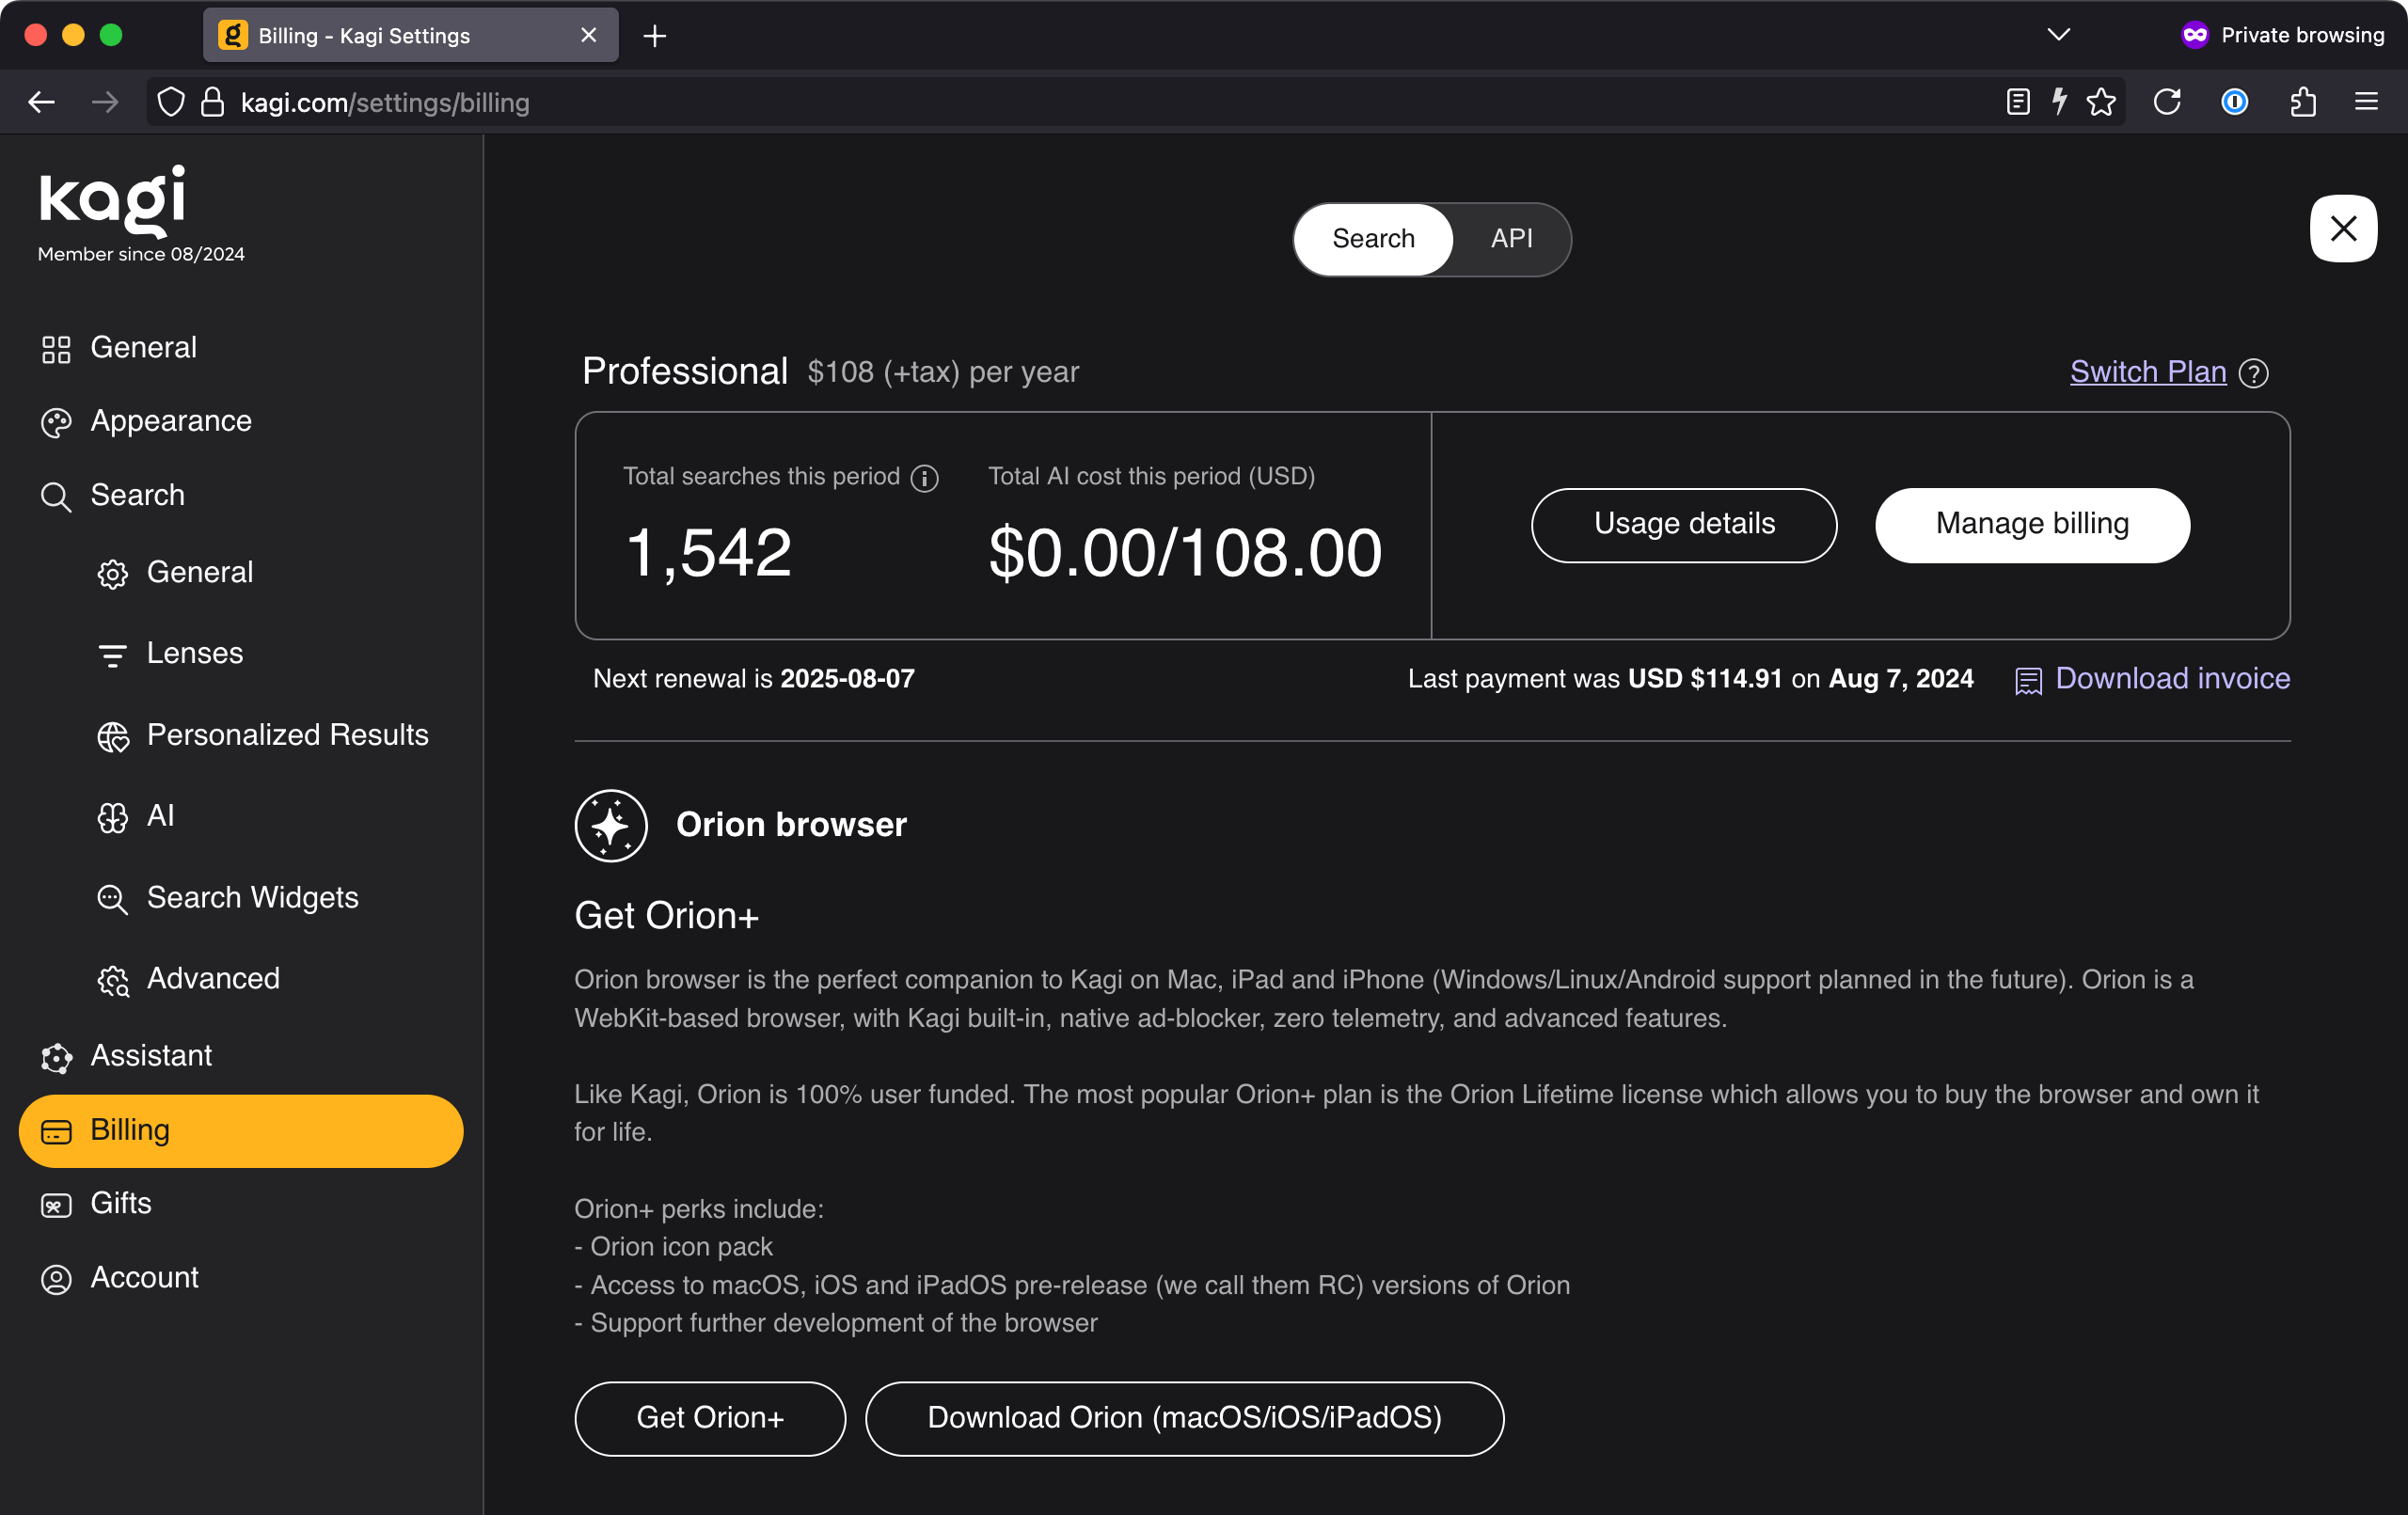Click the 1,542 total searches value
Viewport: 2408px width, 1515px height.
click(708, 553)
